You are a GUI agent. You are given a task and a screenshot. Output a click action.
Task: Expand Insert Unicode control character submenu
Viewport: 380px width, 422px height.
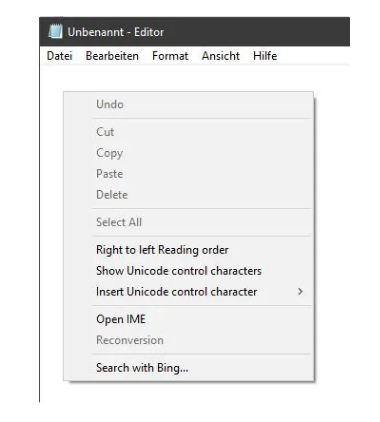pyautogui.click(x=188, y=292)
